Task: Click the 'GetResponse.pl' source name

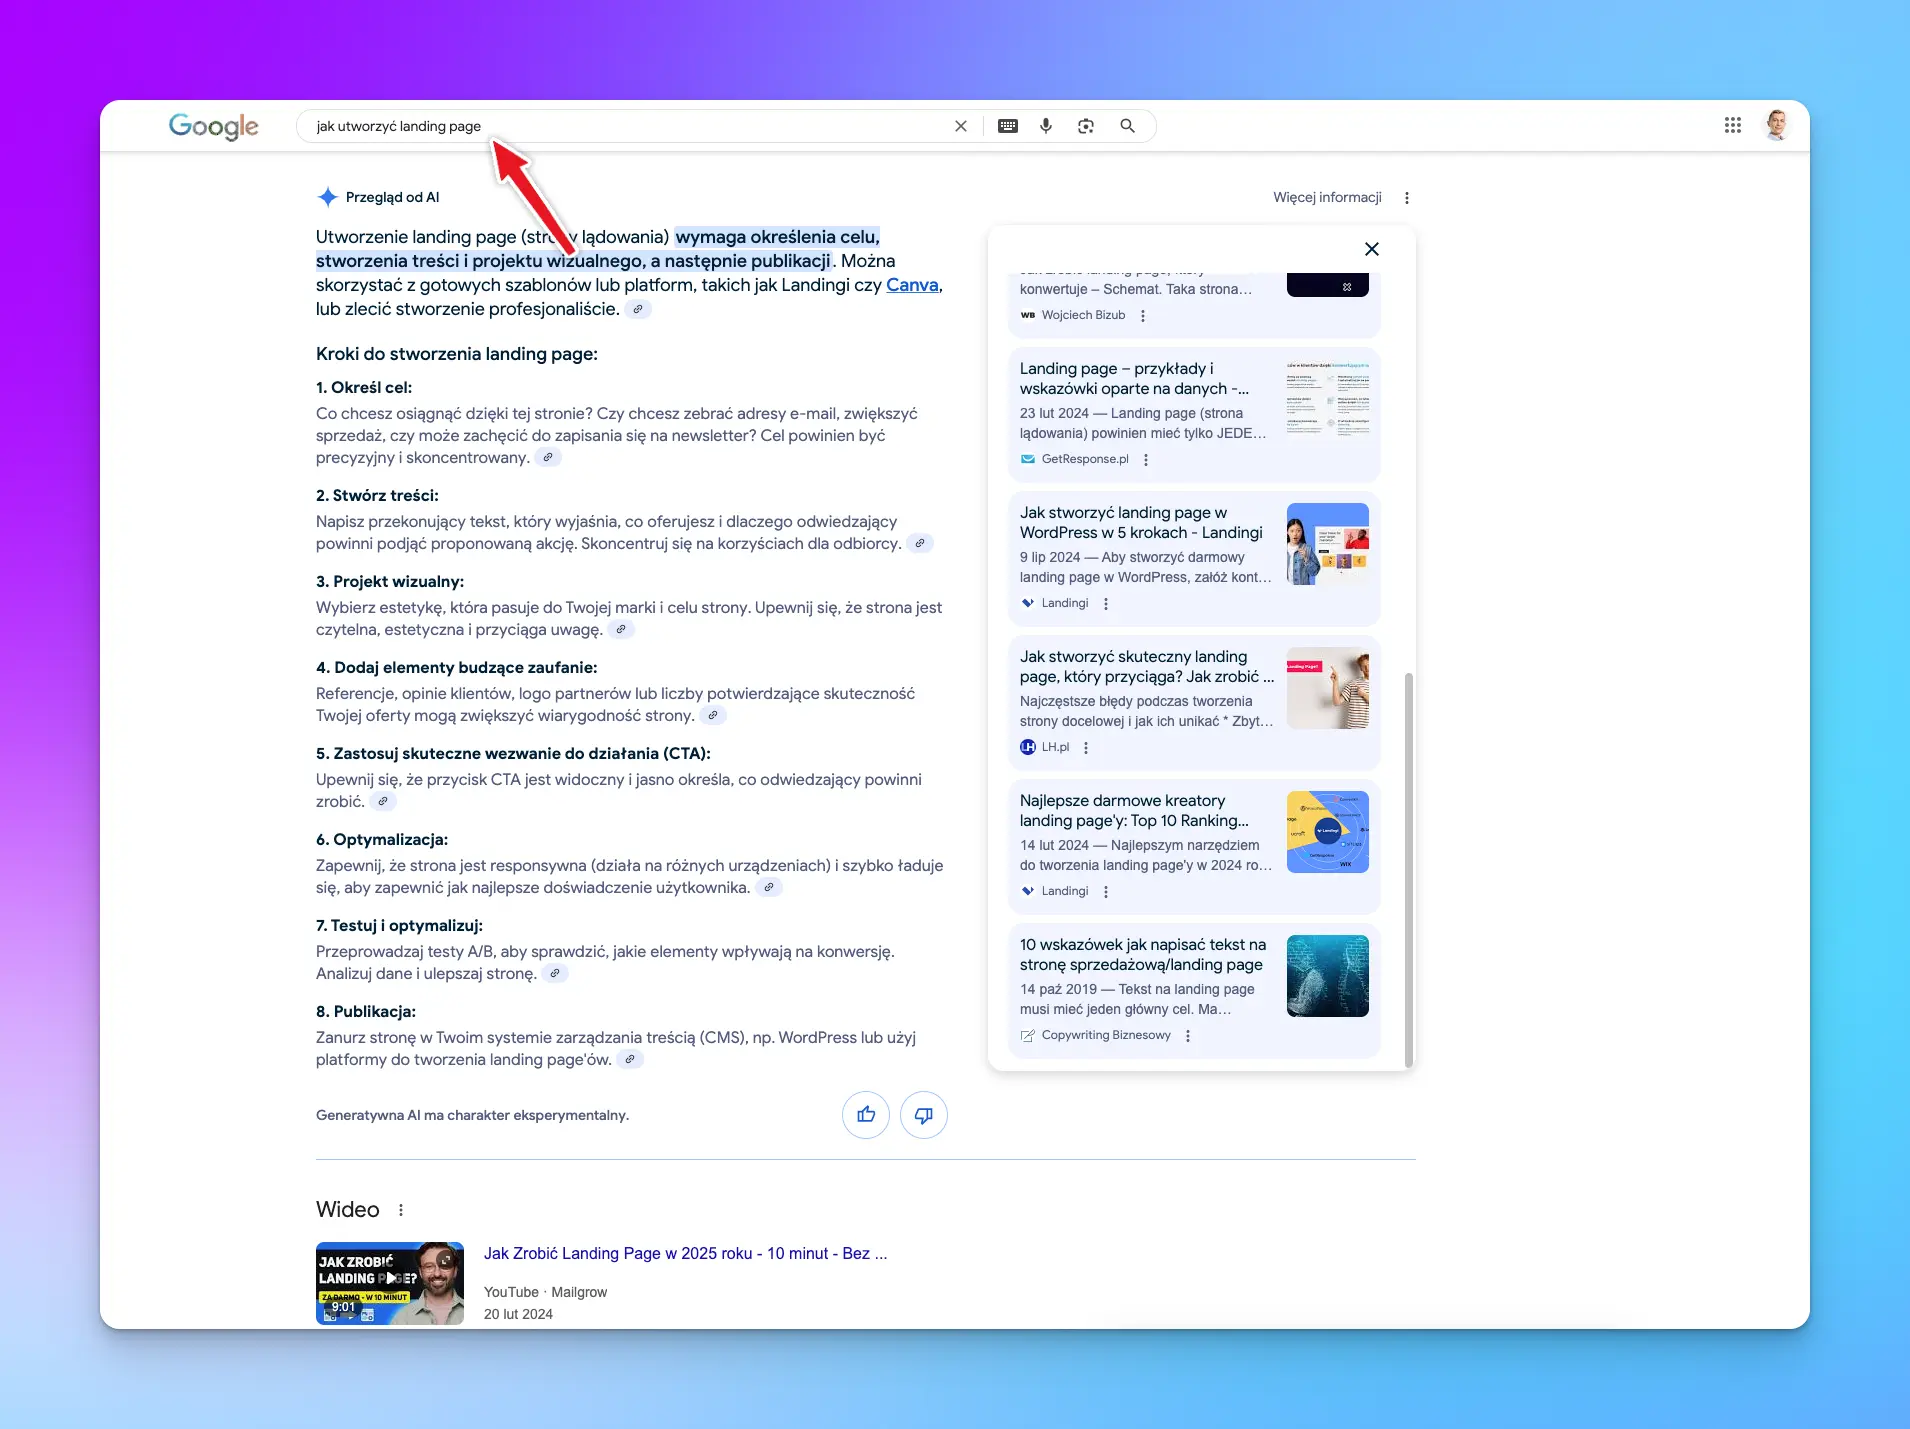Action: click(x=1085, y=460)
